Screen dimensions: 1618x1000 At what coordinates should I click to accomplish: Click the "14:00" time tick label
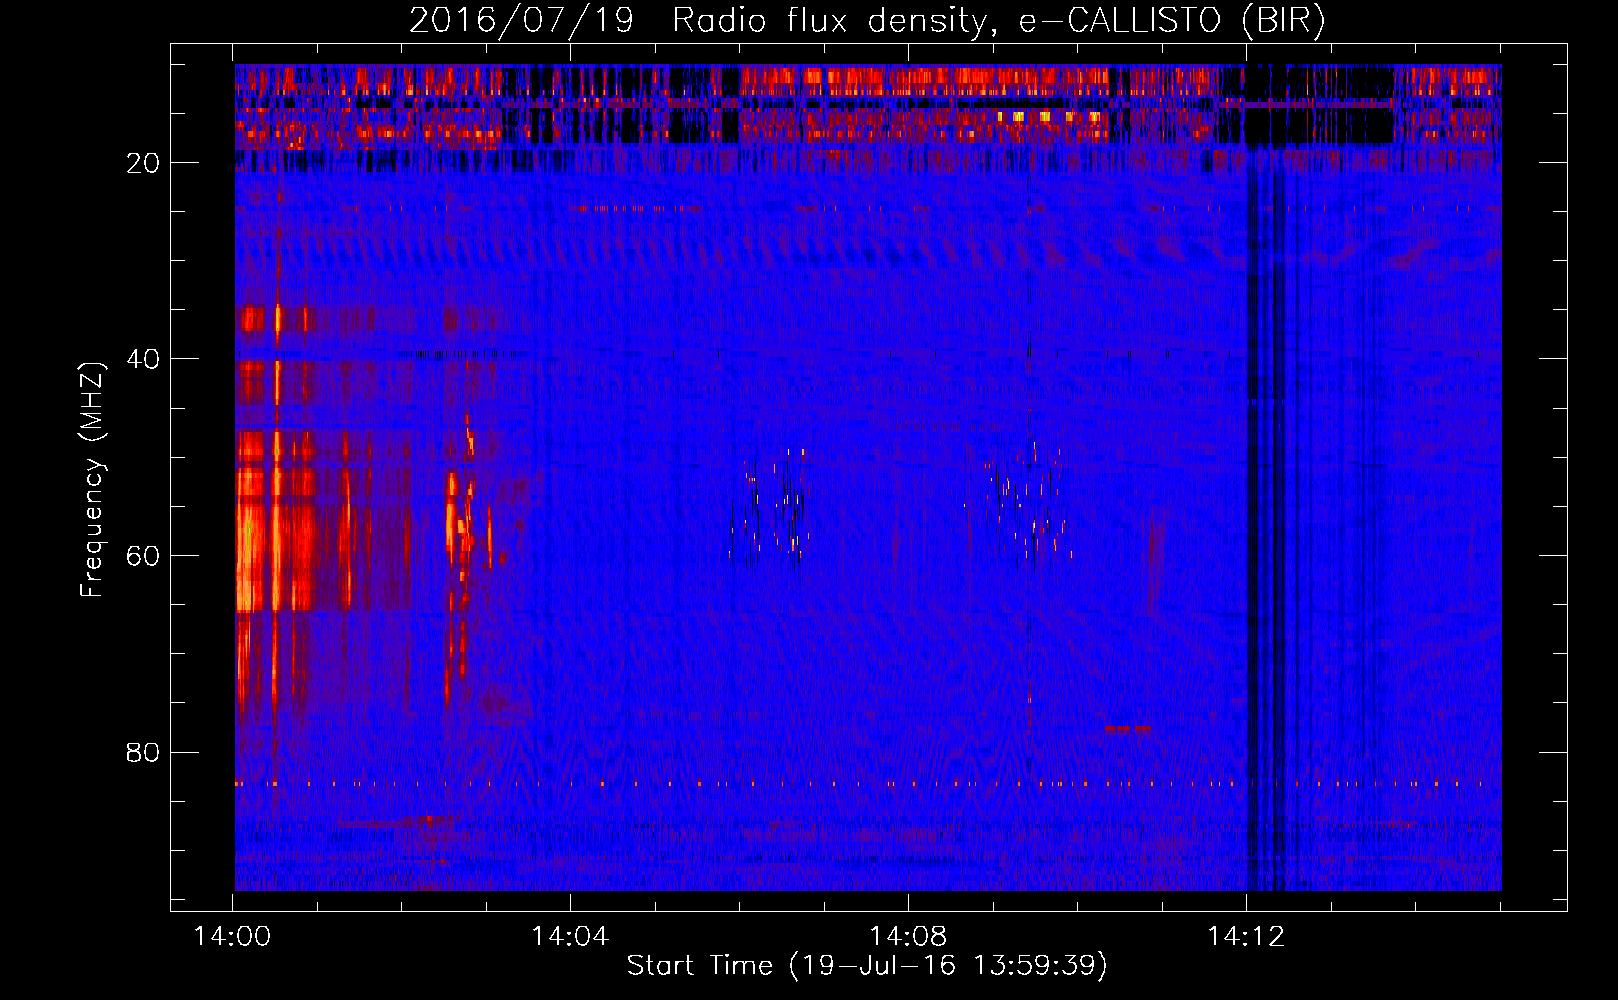click(232, 937)
